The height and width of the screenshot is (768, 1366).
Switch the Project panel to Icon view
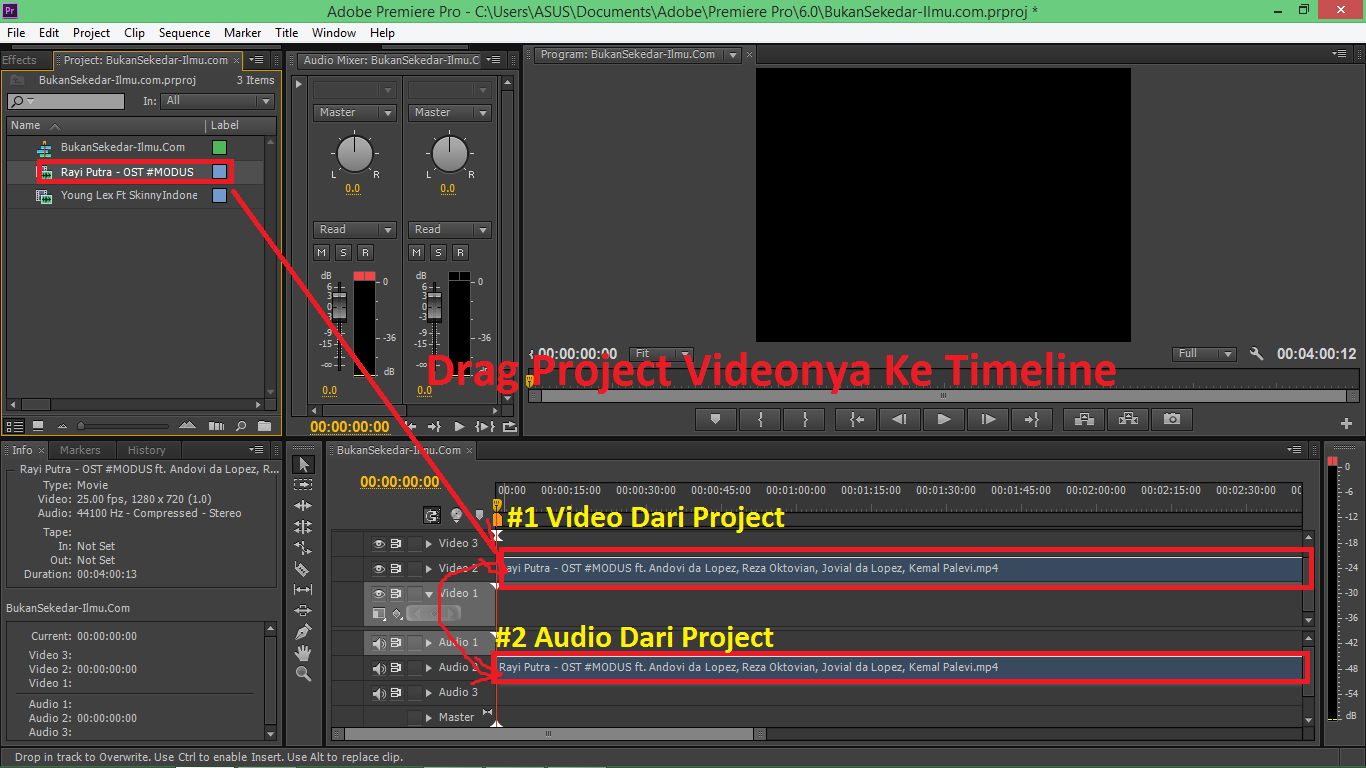[x=38, y=426]
